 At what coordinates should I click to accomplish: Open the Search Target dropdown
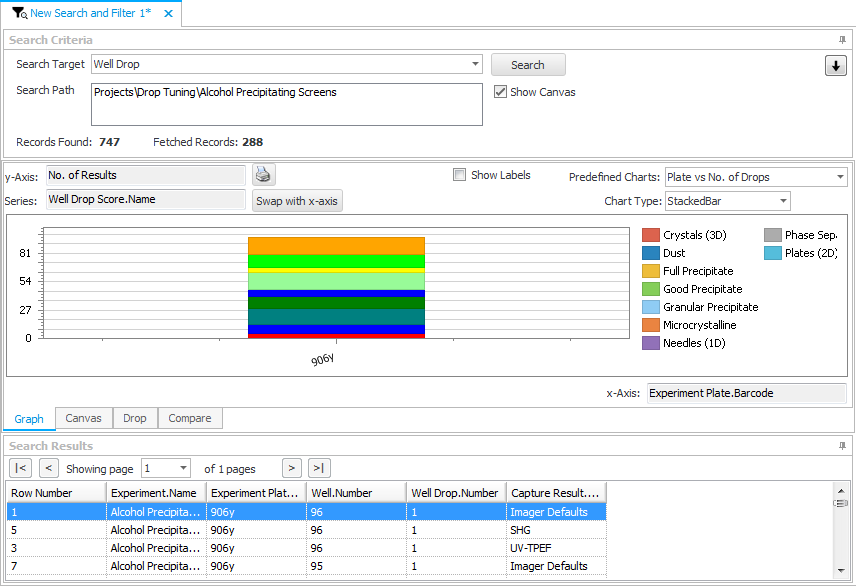[475, 64]
